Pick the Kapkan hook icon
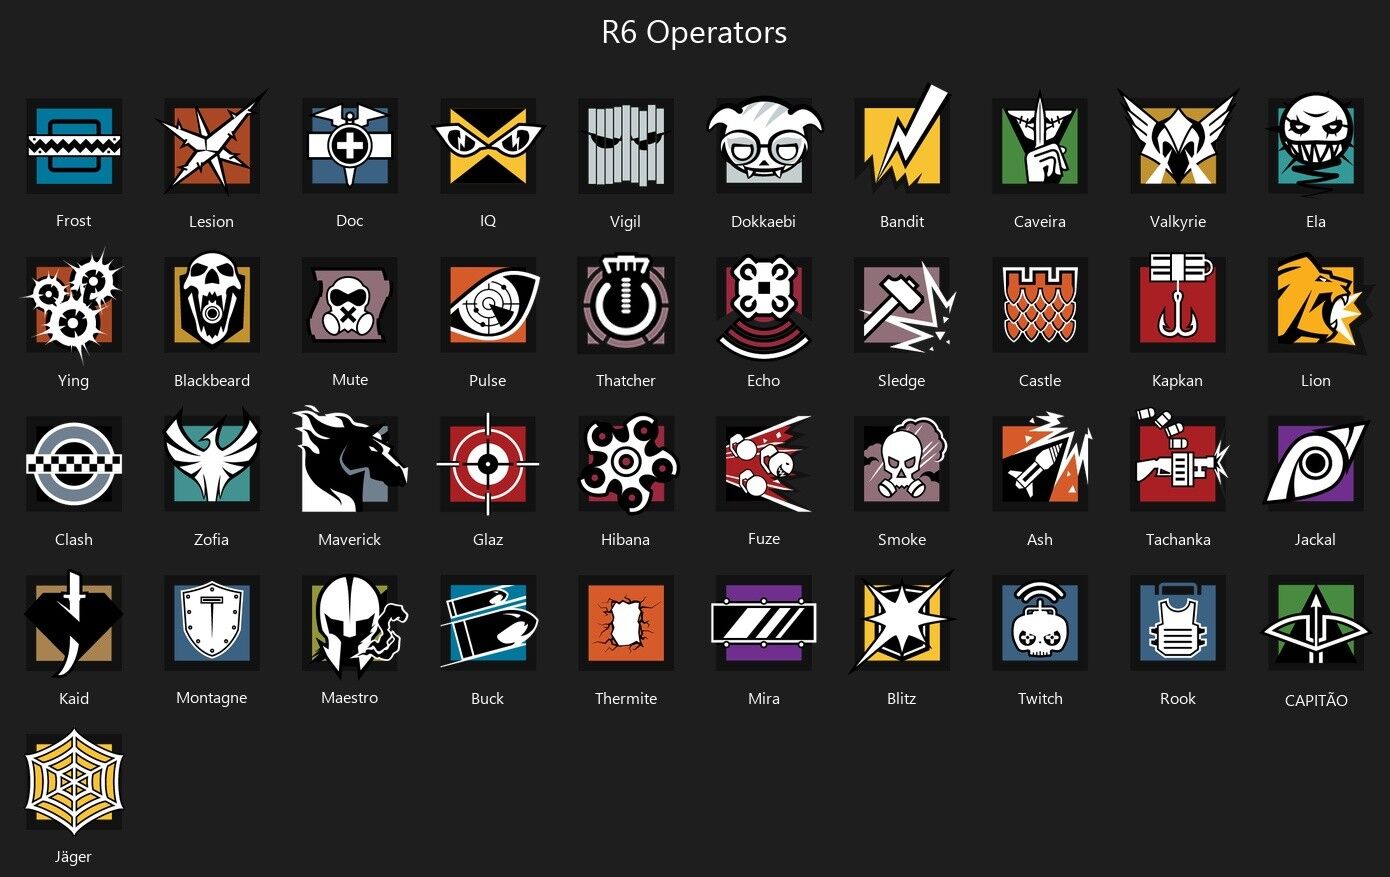Viewport: 1390px width, 877px height. point(1178,302)
